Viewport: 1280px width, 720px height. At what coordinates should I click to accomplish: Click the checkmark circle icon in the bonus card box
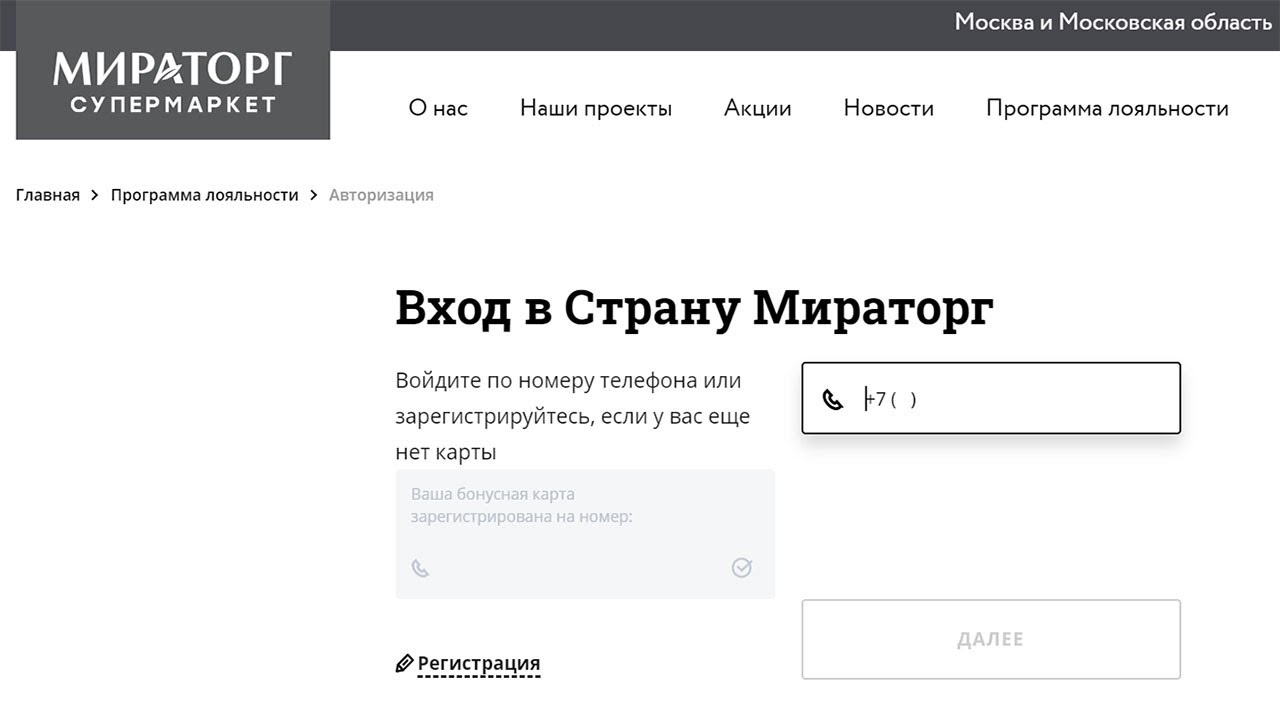[x=741, y=568]
